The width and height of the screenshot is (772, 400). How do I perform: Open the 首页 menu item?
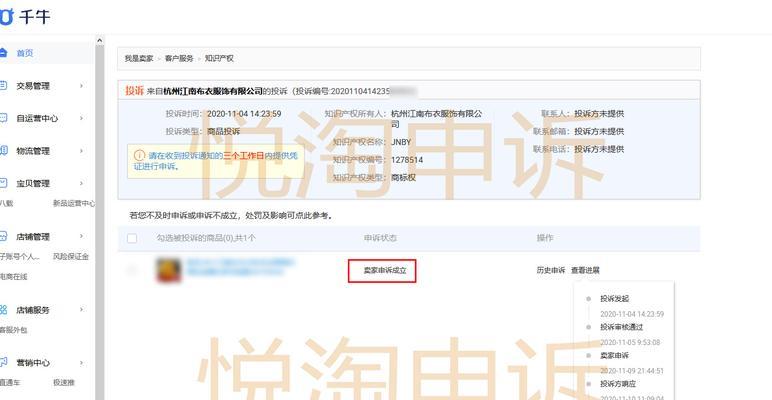(x=25, y=53)
